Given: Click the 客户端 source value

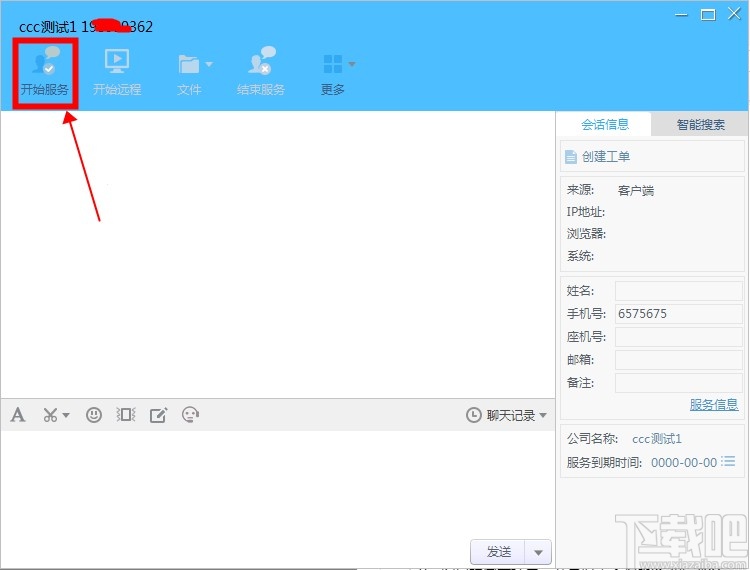Looking at the screenshot, I should tap(636, 190).
